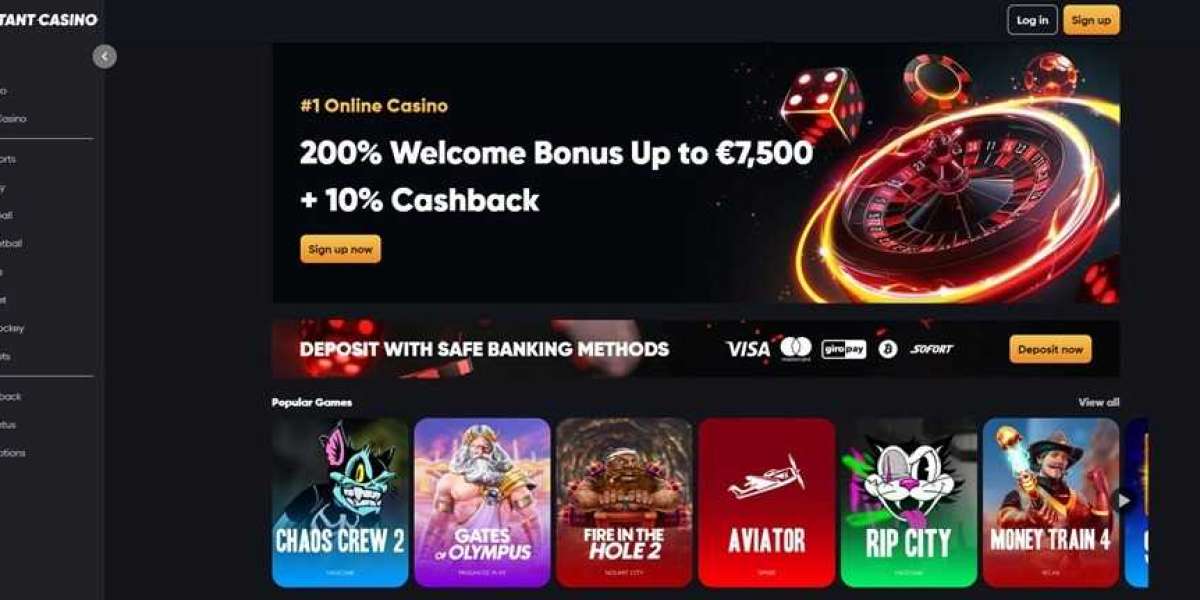The width and height of the screenshot is (1200, 600).
Task: Launch the Gates of Olympus game
Action: [x=482, y=502]
